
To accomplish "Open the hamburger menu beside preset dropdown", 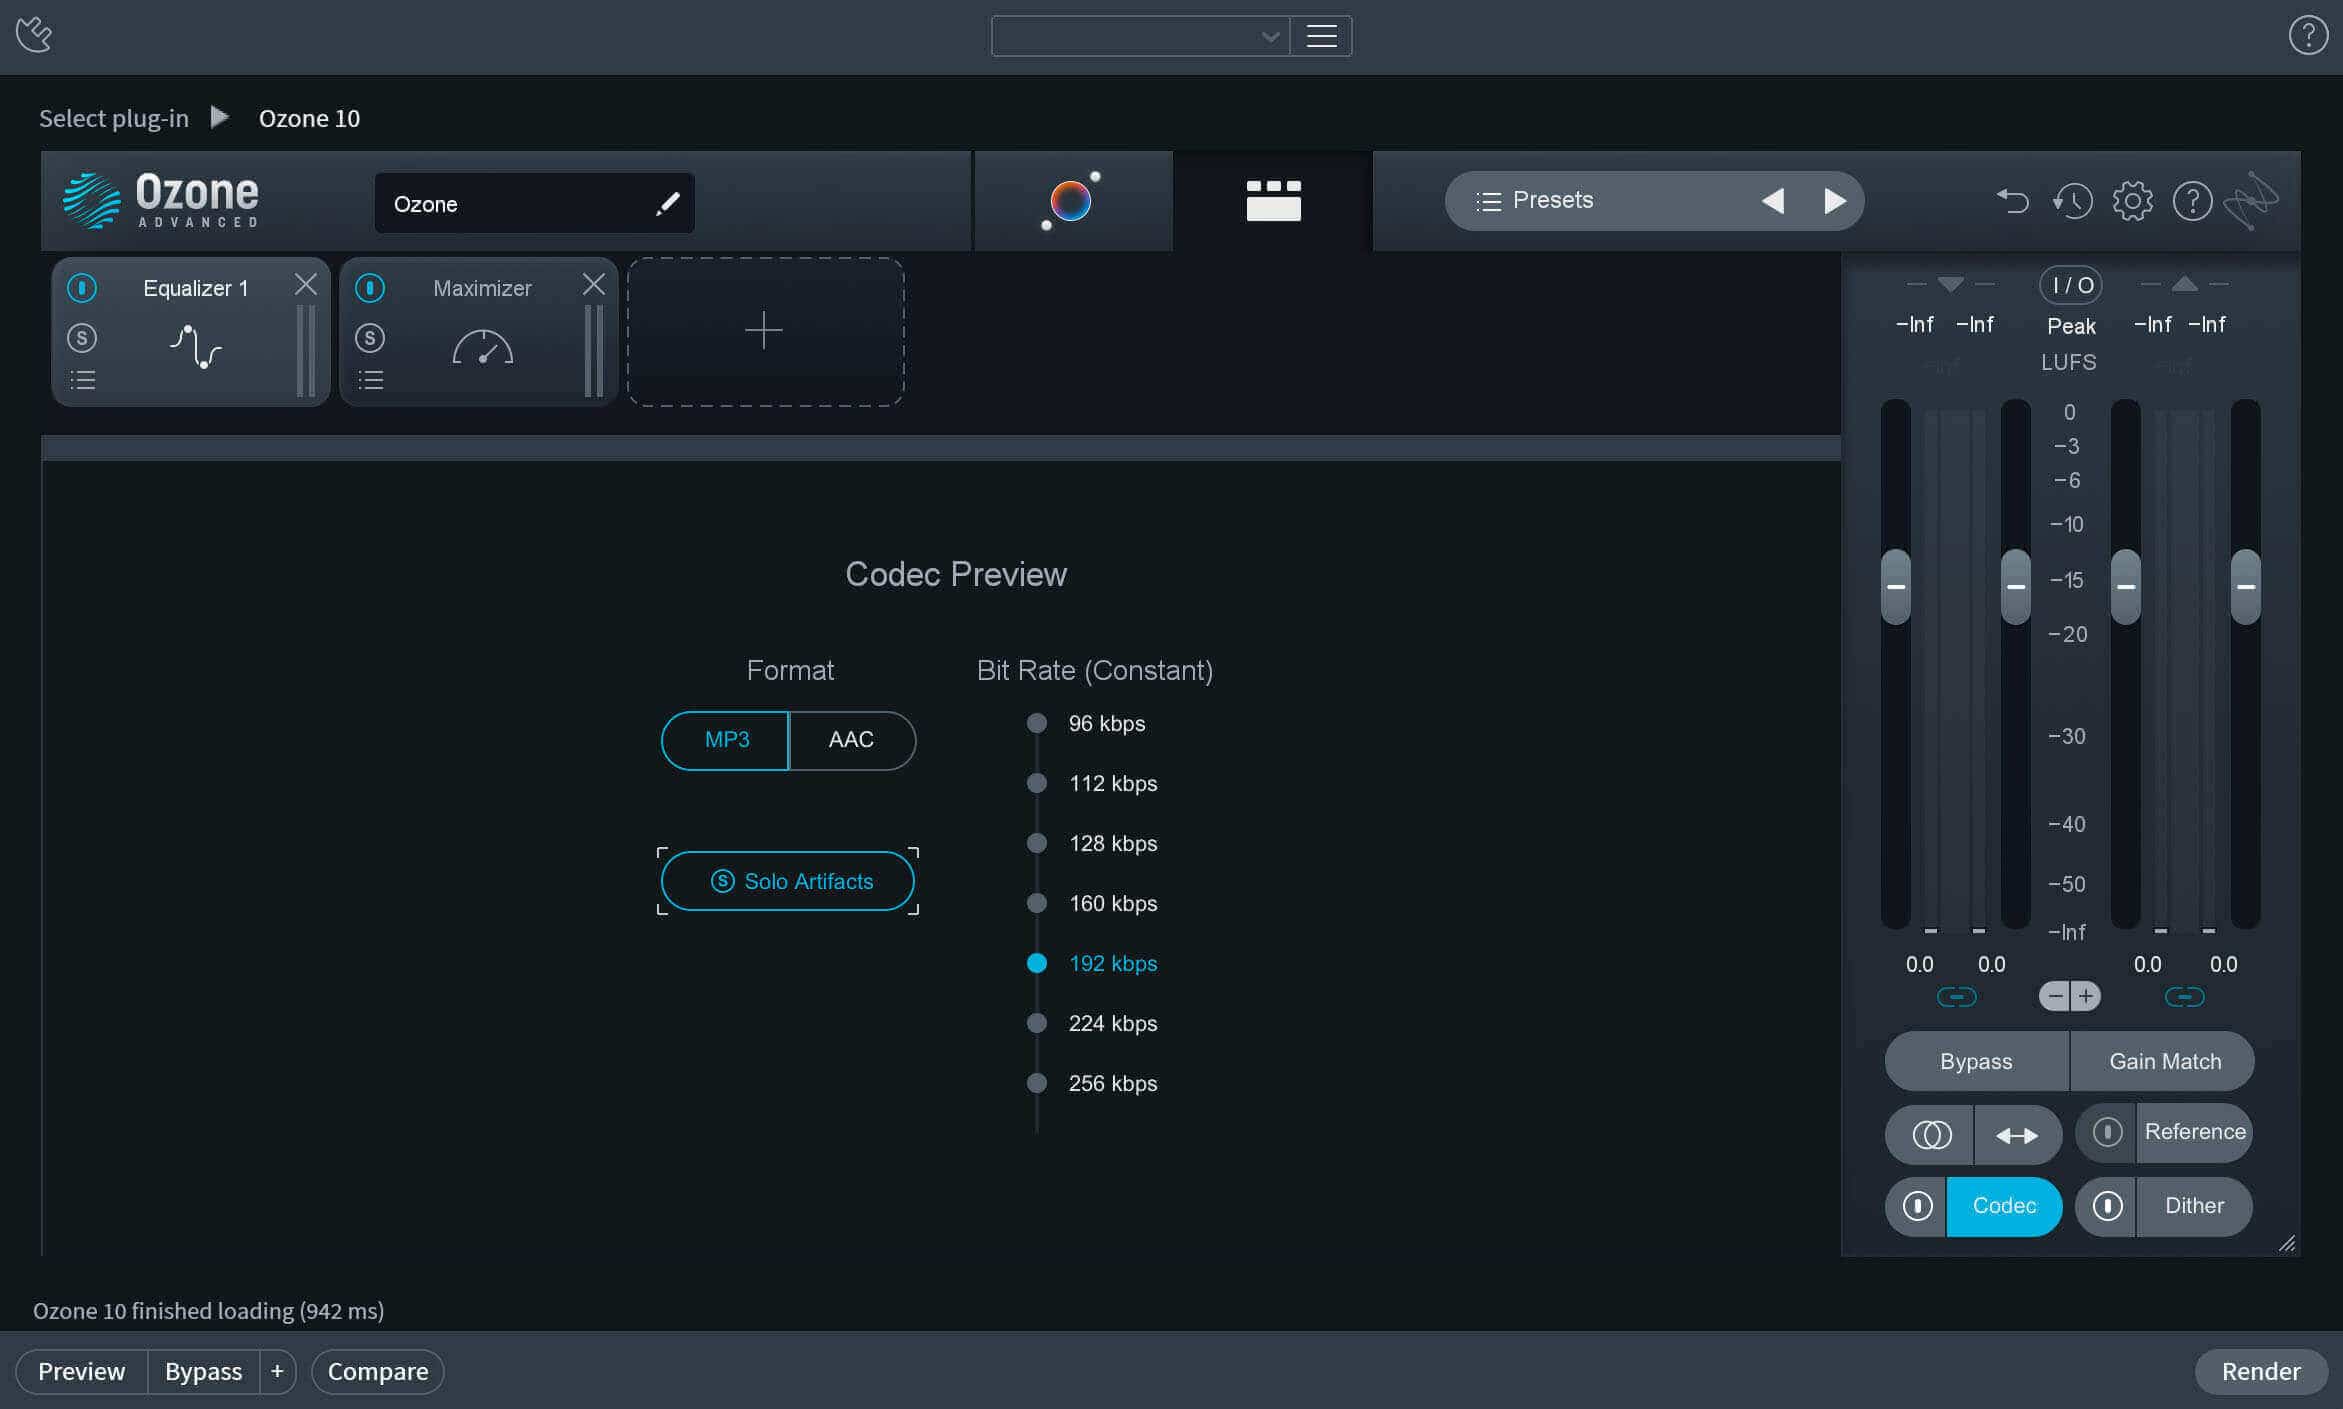I will click(1321, 36).
